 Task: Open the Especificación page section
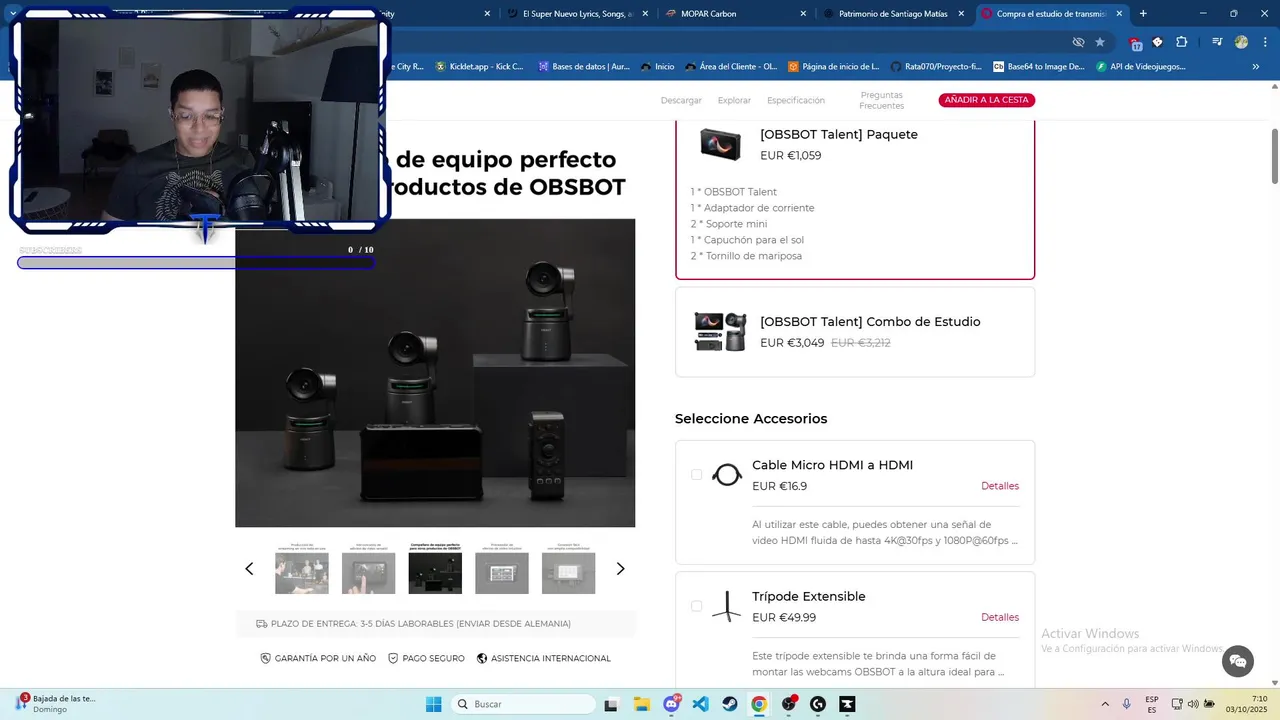click(796, 100)
